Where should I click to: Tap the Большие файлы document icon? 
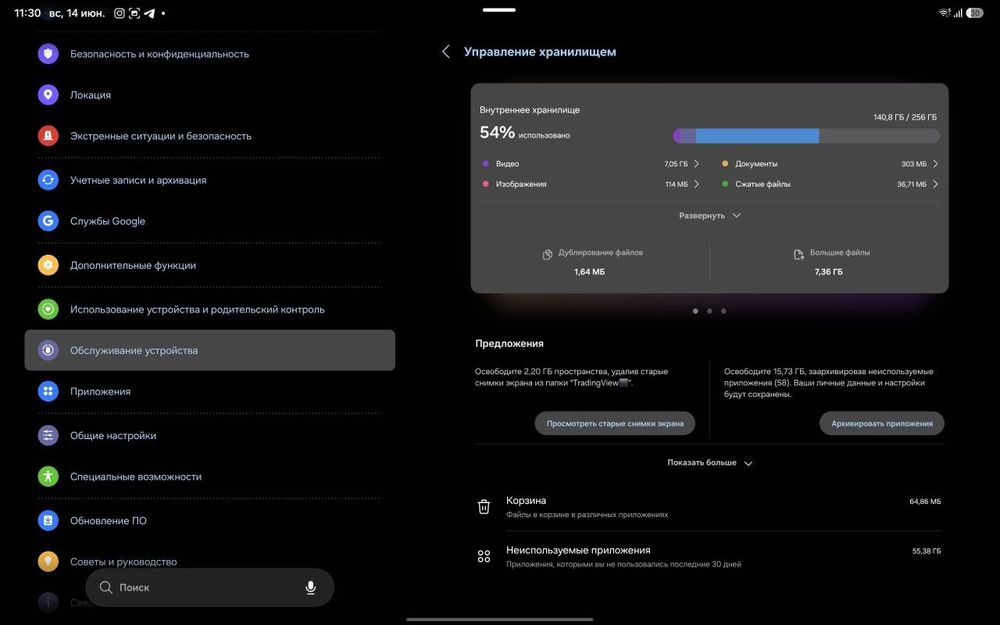pos(798,254)
